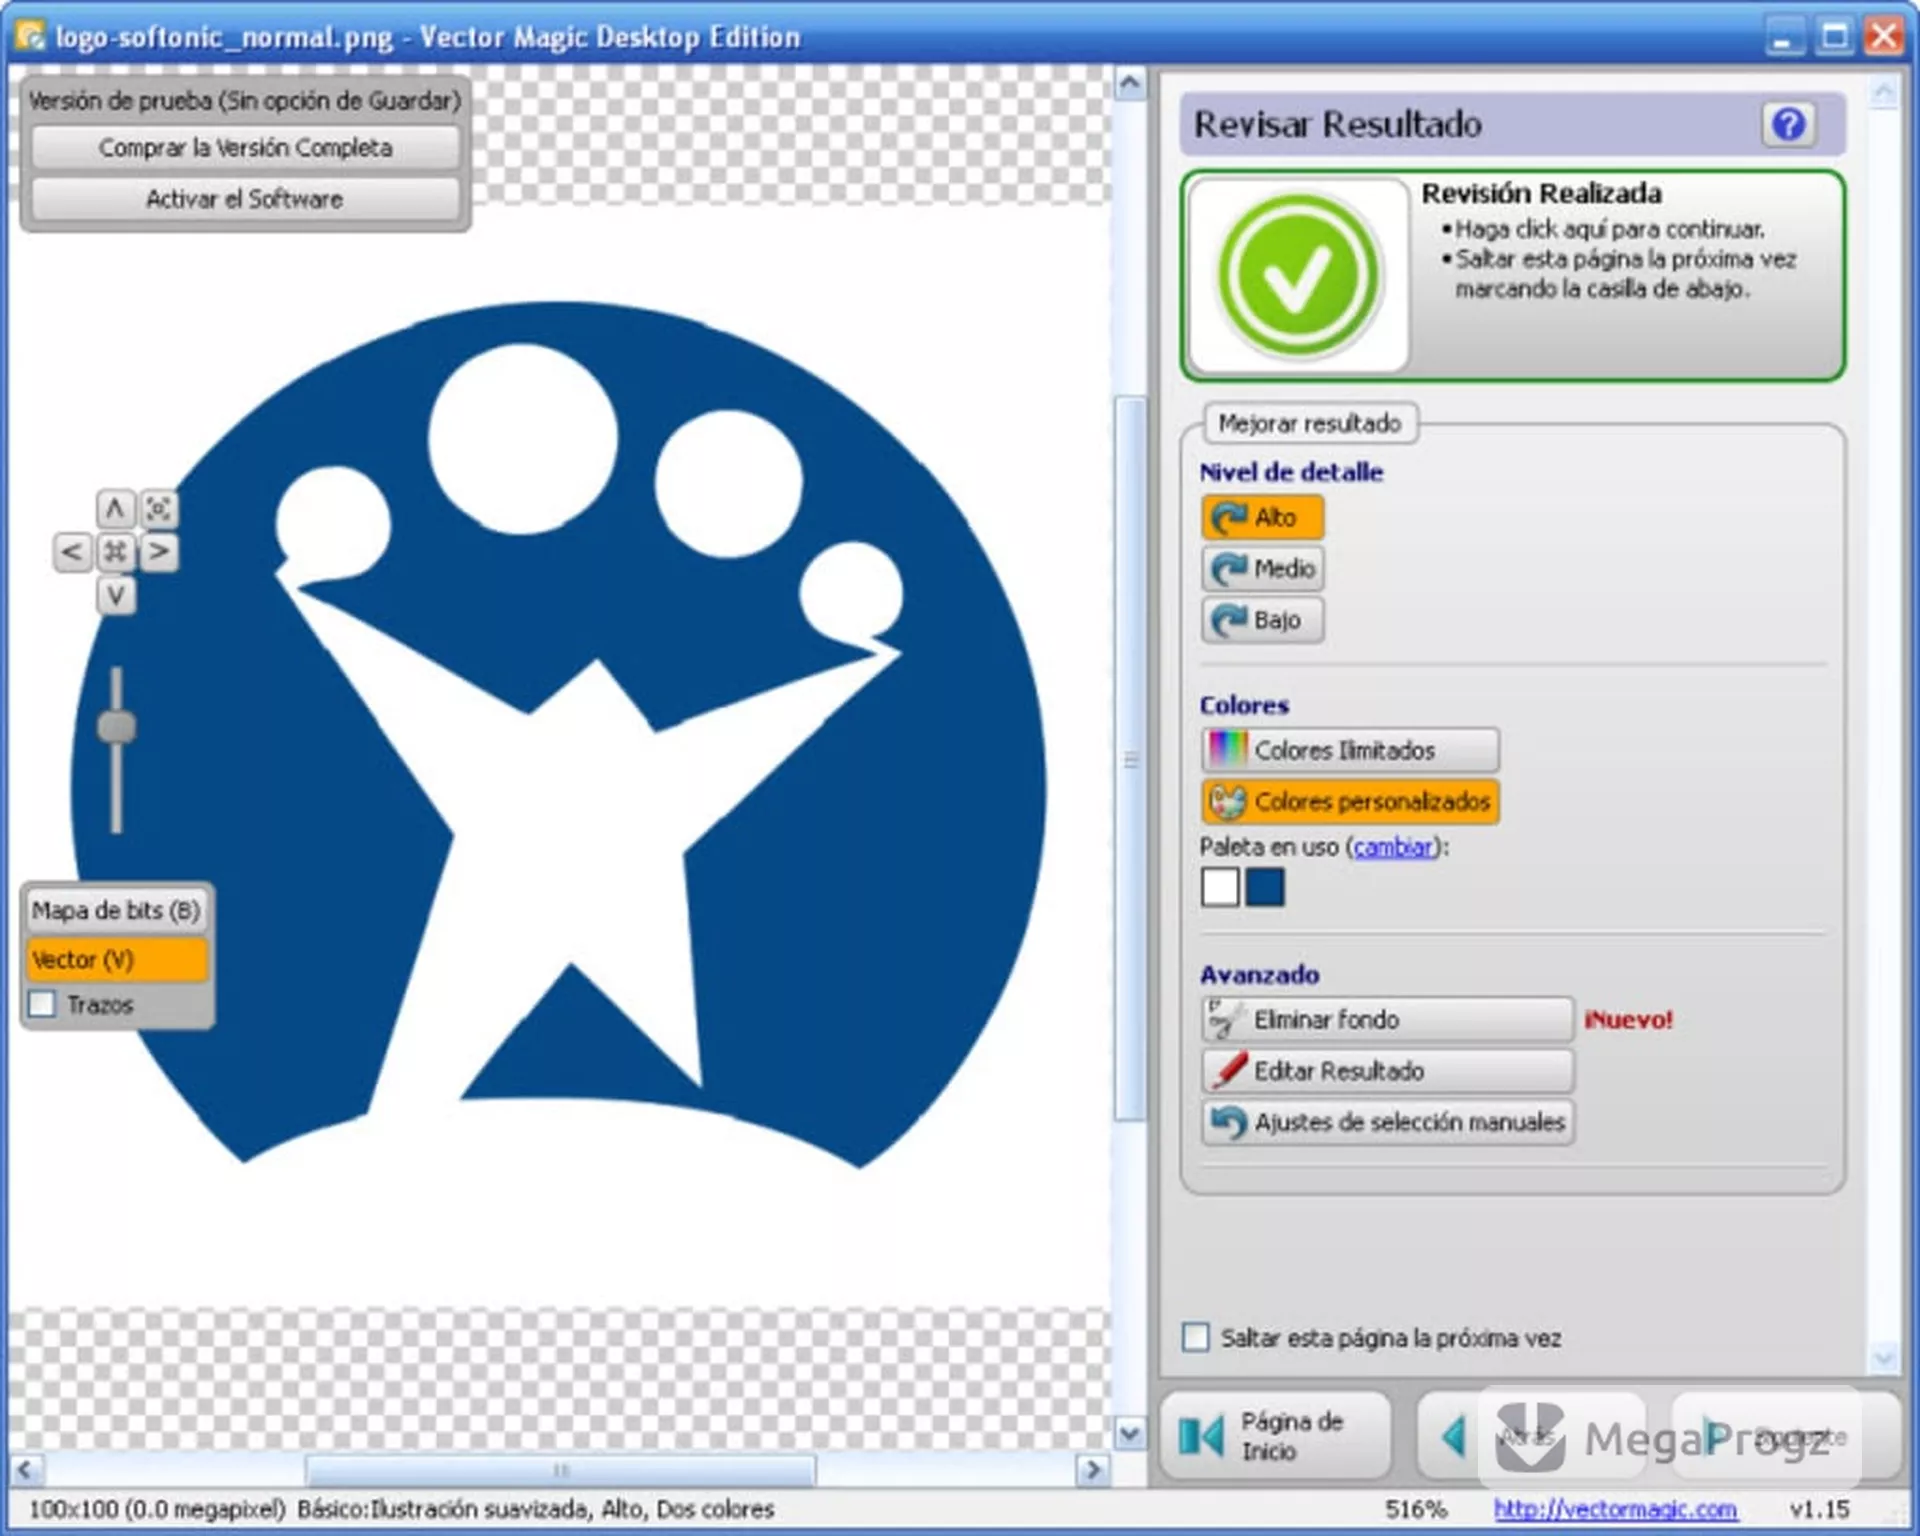
Task: Select Bajo detail level
Action: pos(1263,620)
